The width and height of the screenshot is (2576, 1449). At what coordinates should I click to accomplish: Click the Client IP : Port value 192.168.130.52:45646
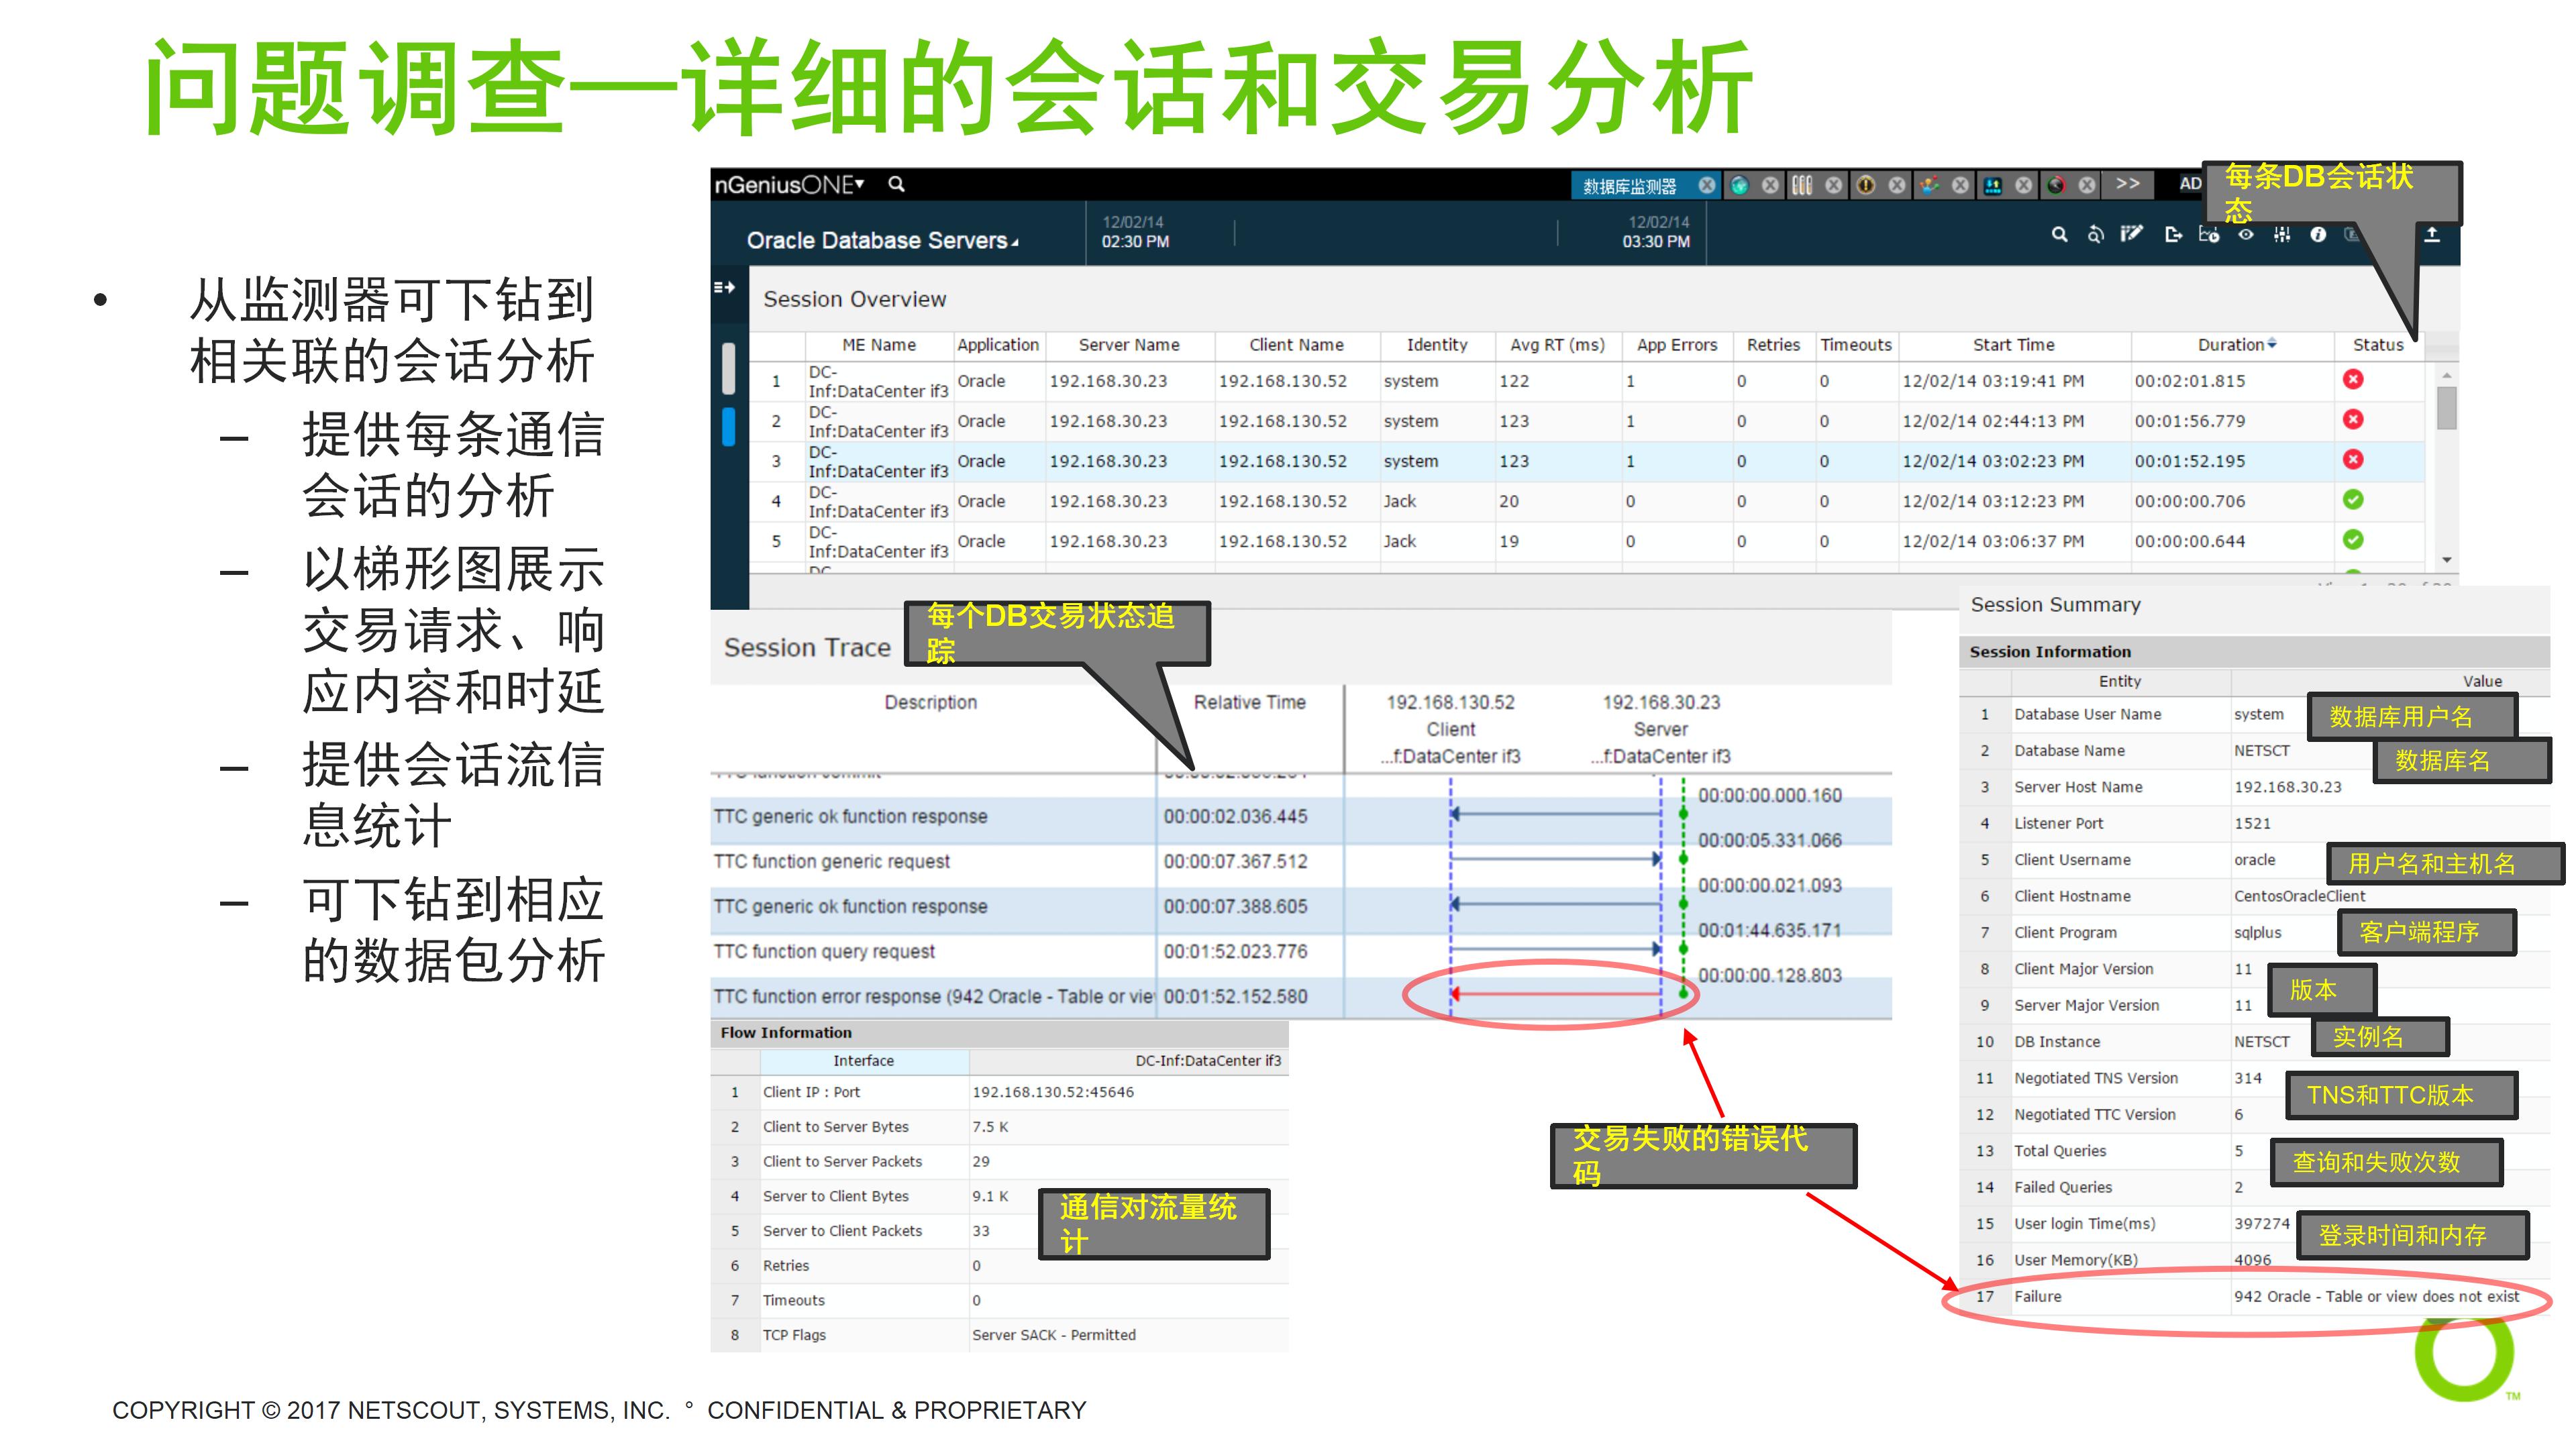point(1053,1092)
